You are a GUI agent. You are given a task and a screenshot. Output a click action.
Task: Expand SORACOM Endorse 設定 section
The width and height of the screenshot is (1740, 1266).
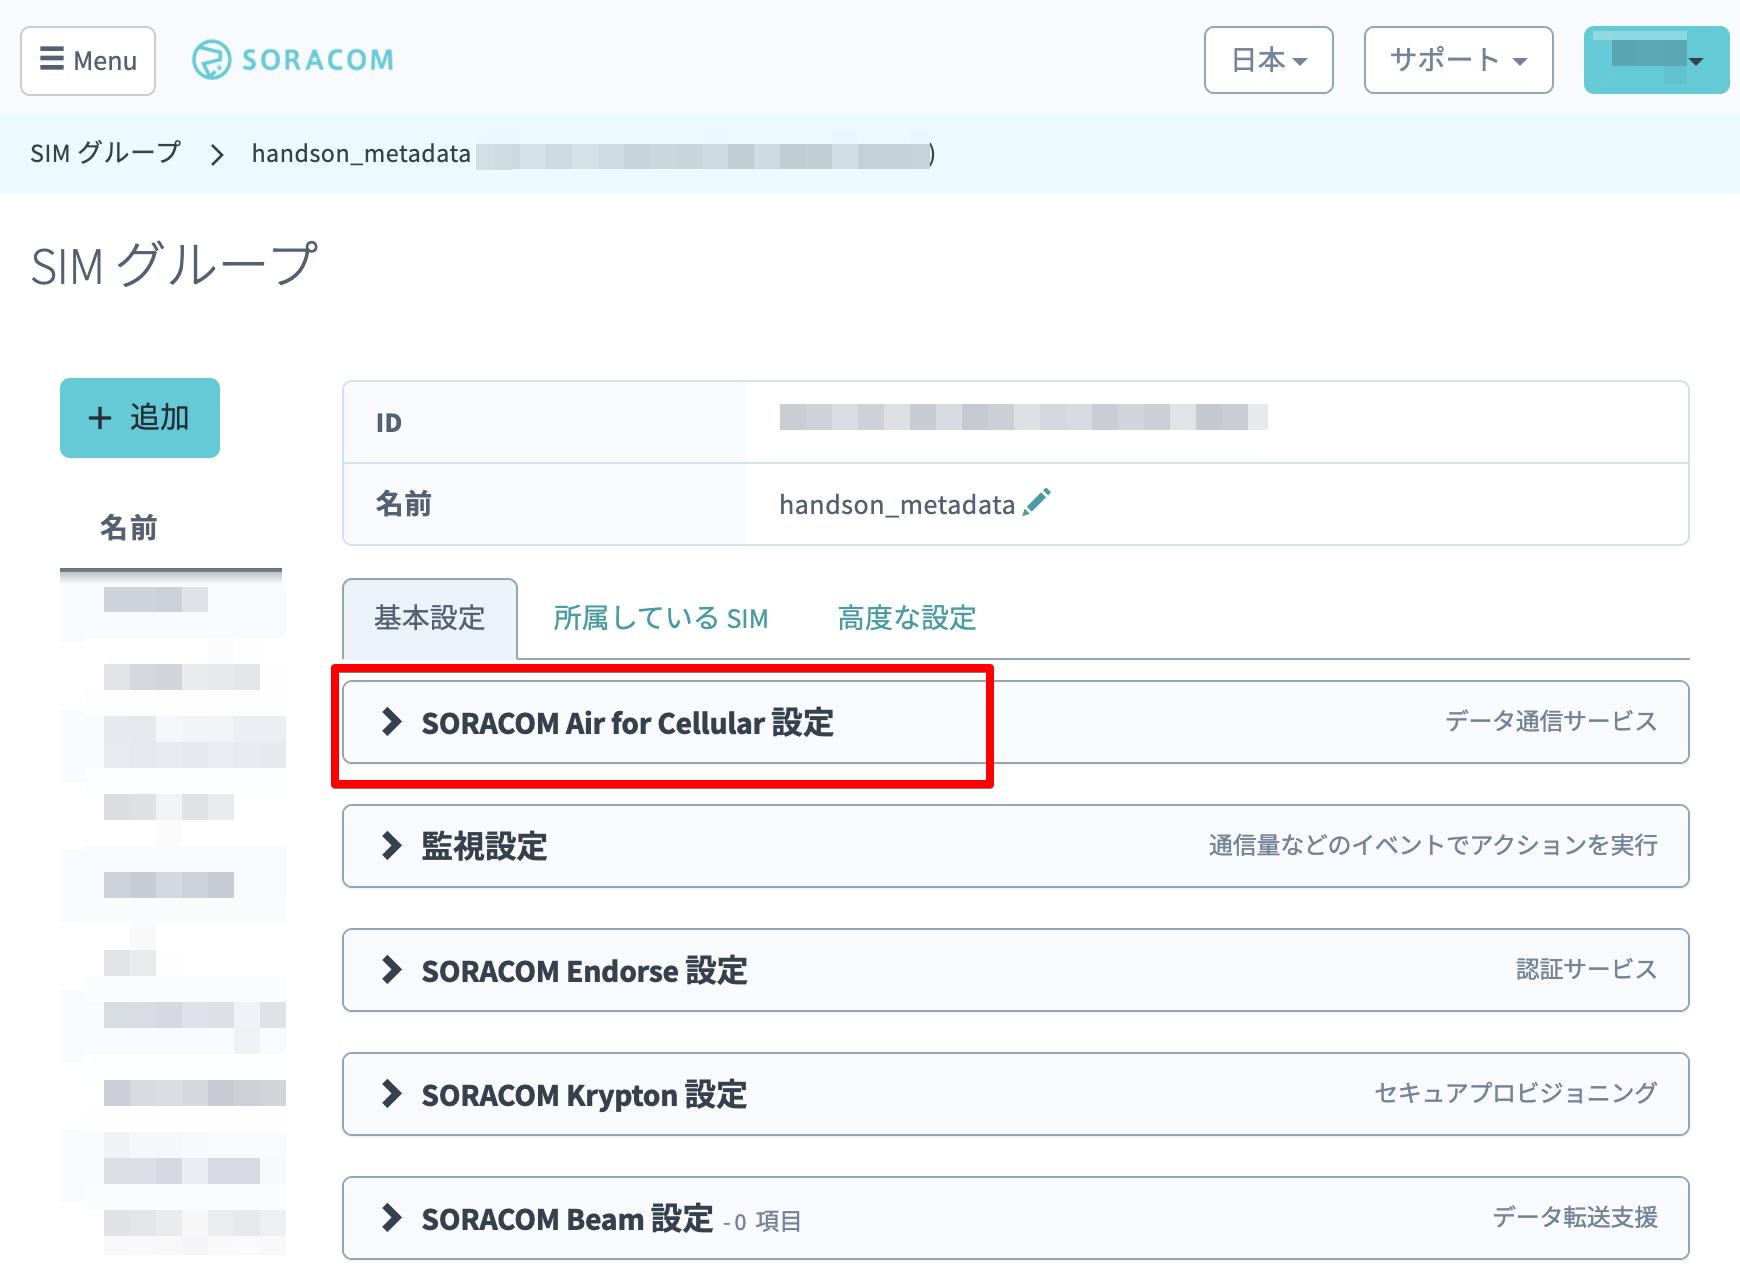pos(1015,970)
